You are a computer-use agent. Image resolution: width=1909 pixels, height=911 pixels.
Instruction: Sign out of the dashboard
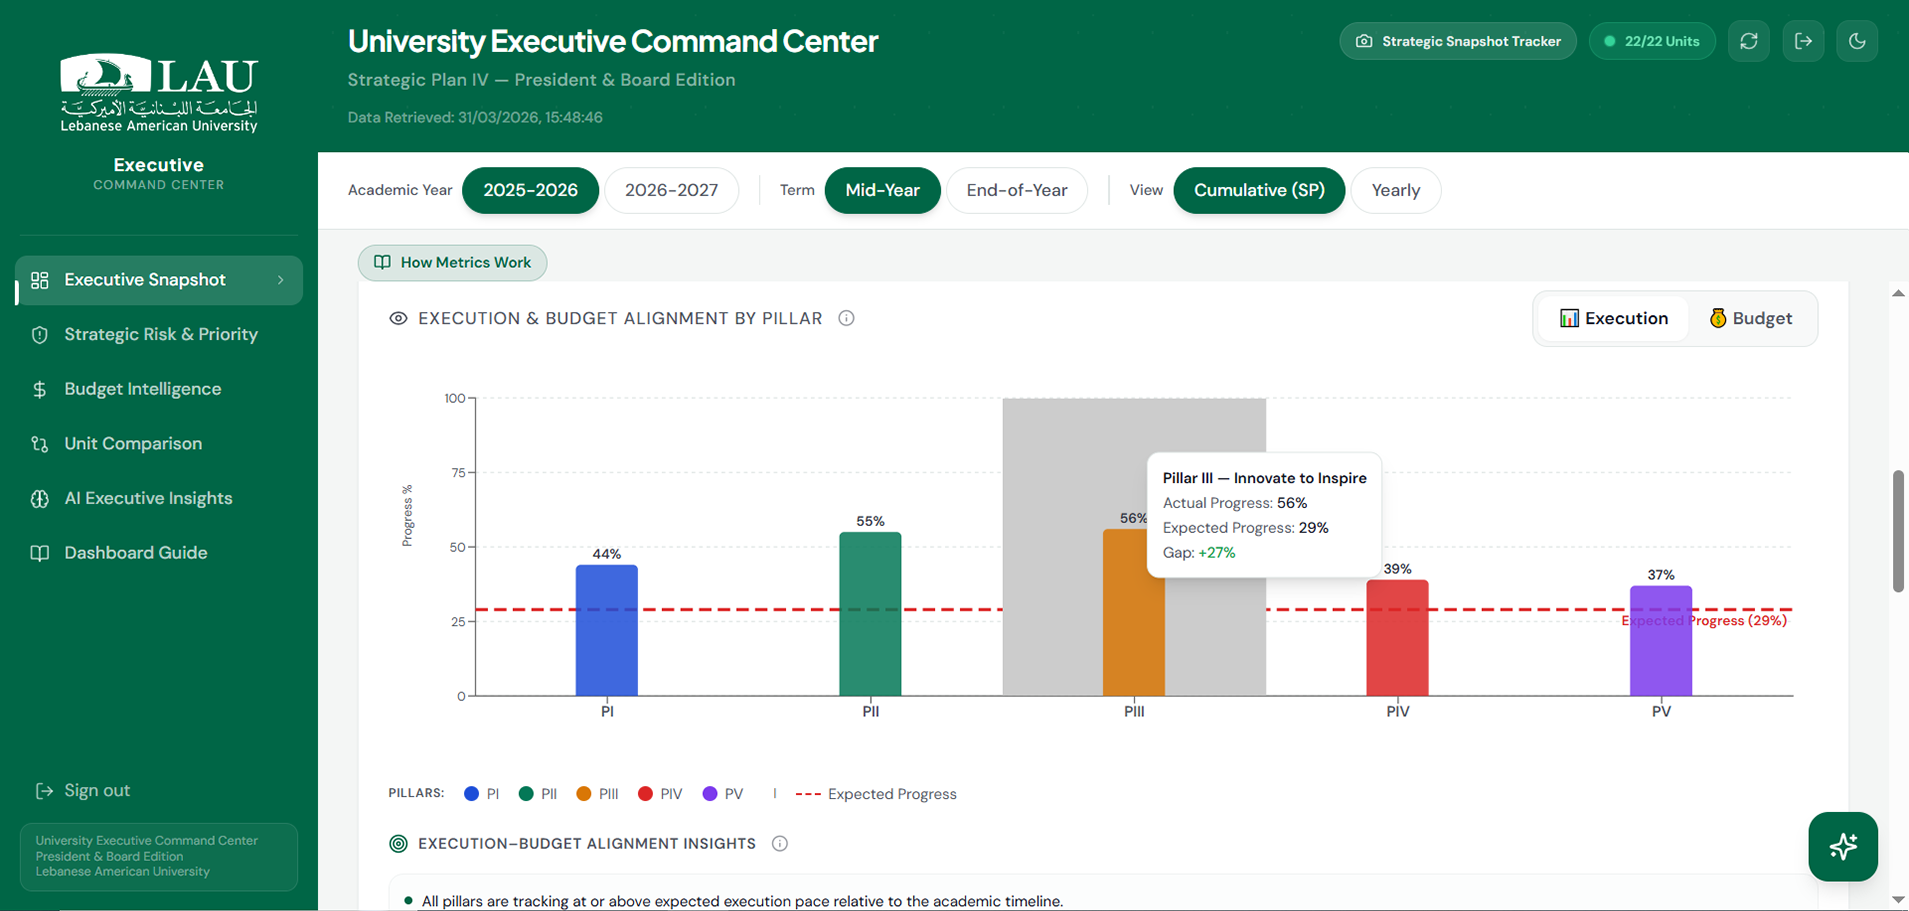tap(96, 790)
